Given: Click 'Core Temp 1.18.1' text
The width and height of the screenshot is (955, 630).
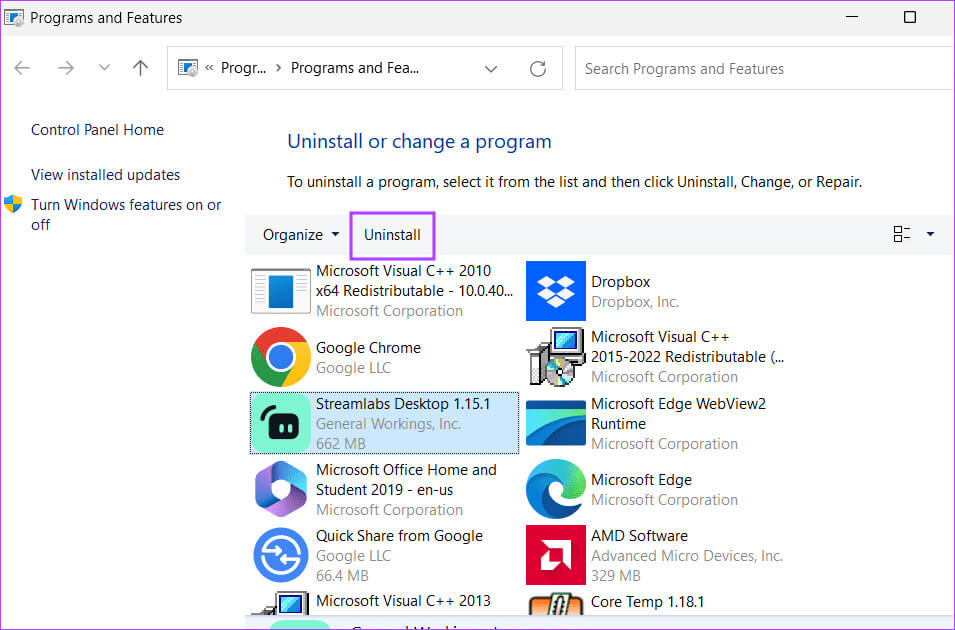Looking at the screenshot, I should point(647,602).
